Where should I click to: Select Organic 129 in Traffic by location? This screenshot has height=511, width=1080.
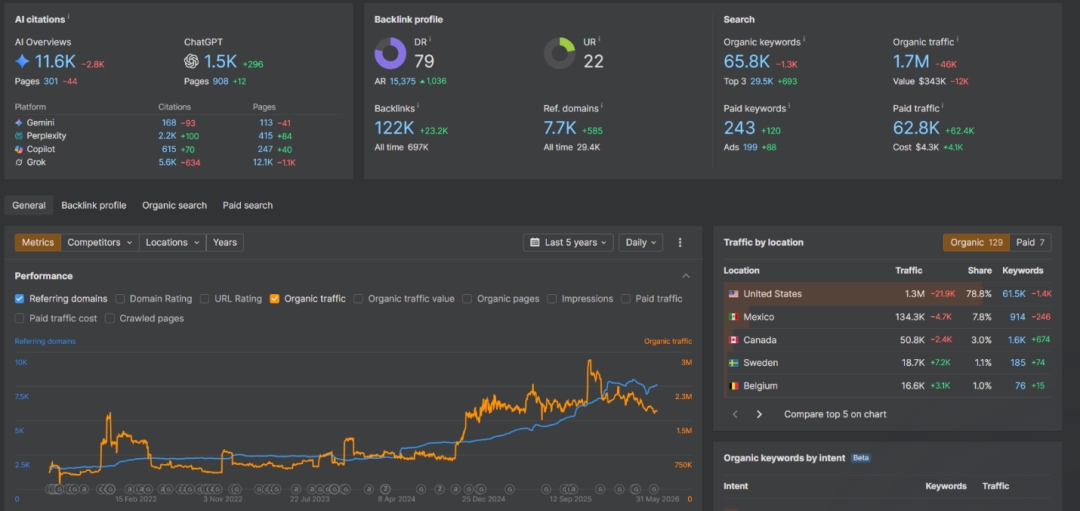tap(976, 242)
